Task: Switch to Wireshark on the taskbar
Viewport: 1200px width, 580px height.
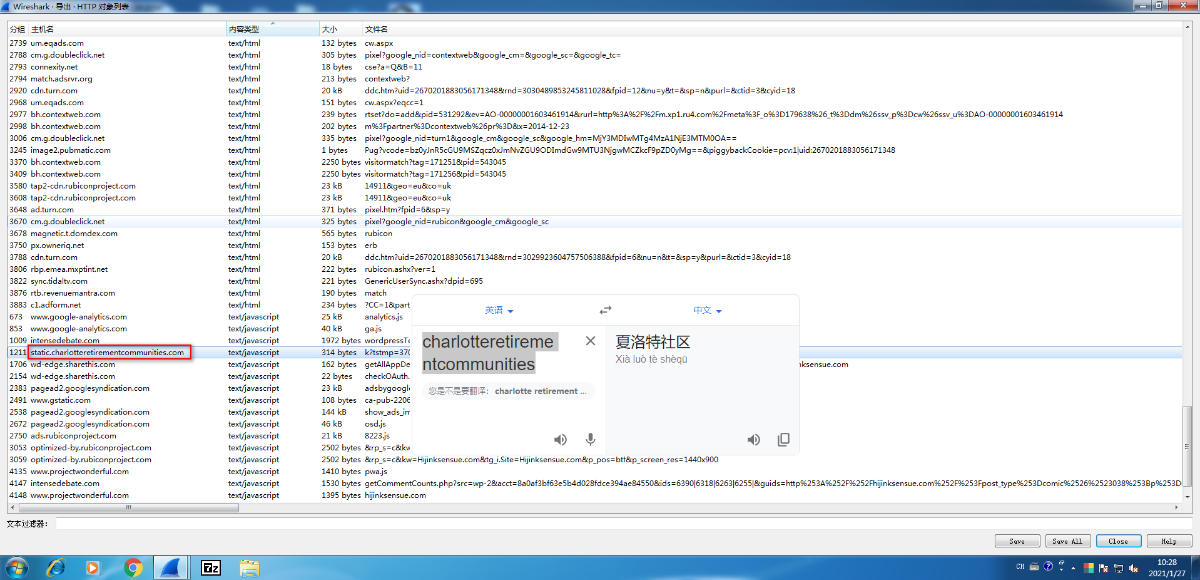Action: coord(172,567)
